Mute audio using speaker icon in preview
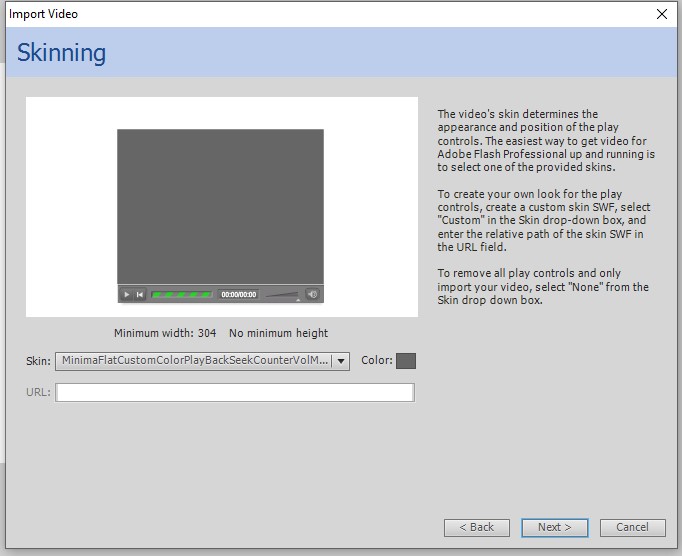The height and width of the screenshot is (556, 682). pos(312,295)
